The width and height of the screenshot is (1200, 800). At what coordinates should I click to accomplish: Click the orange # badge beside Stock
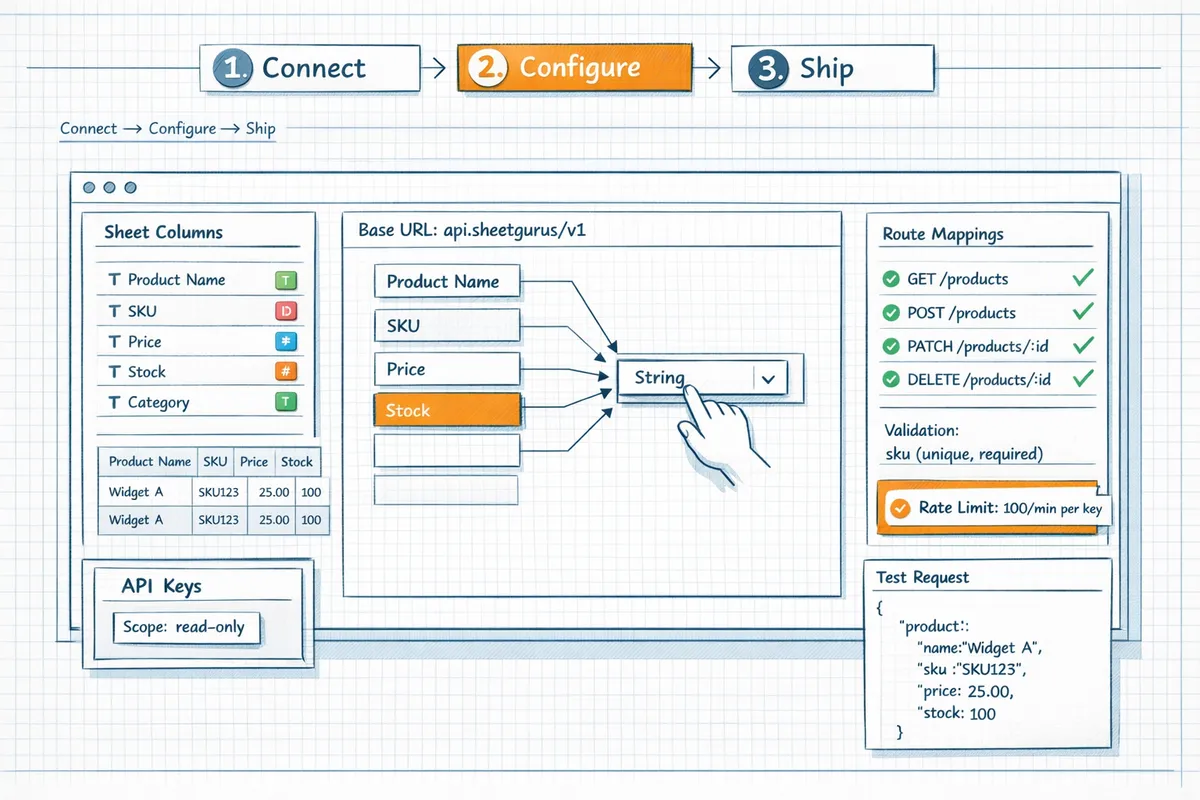[285, 371]
